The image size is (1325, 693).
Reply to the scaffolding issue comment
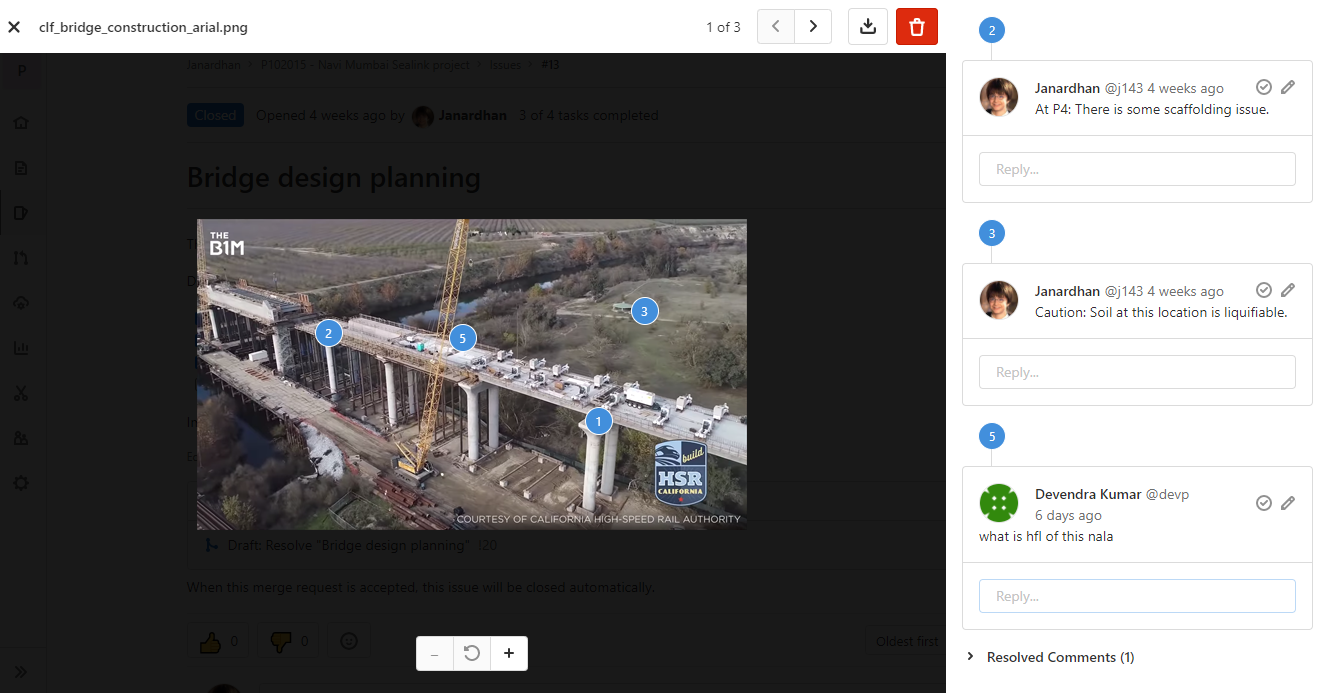1137,169
